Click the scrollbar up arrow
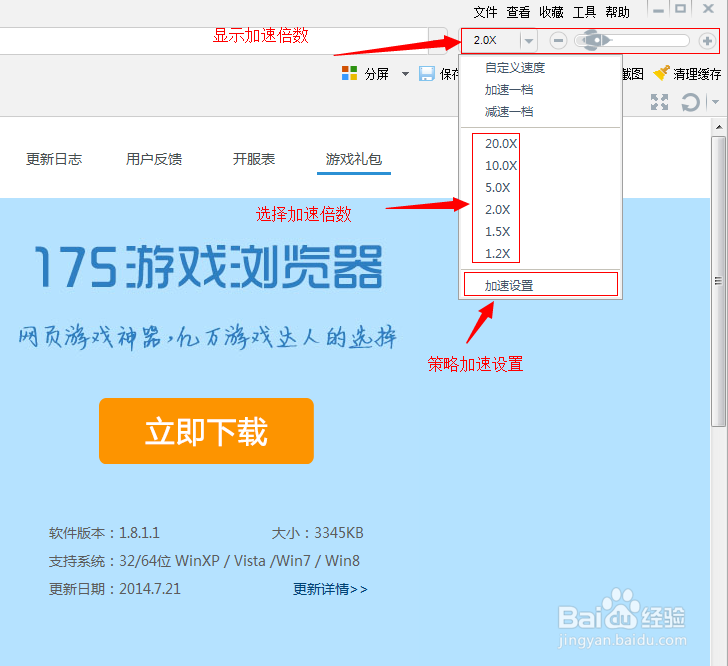The height and width of the screenshot is (666, 728). tap(719, 127)
